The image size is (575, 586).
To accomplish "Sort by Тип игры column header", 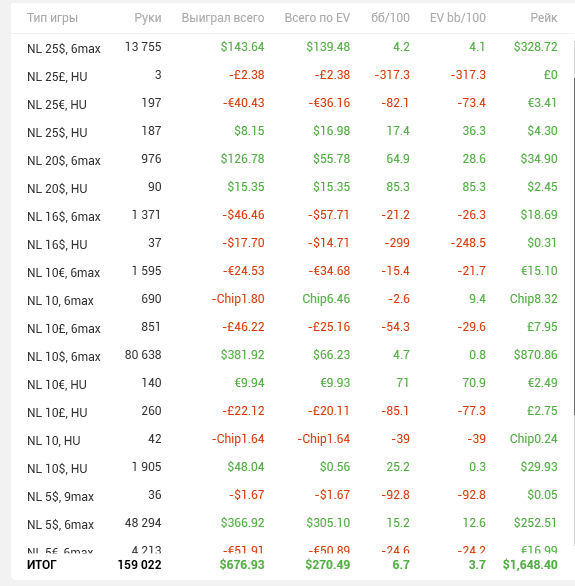I will coord(52,18).
